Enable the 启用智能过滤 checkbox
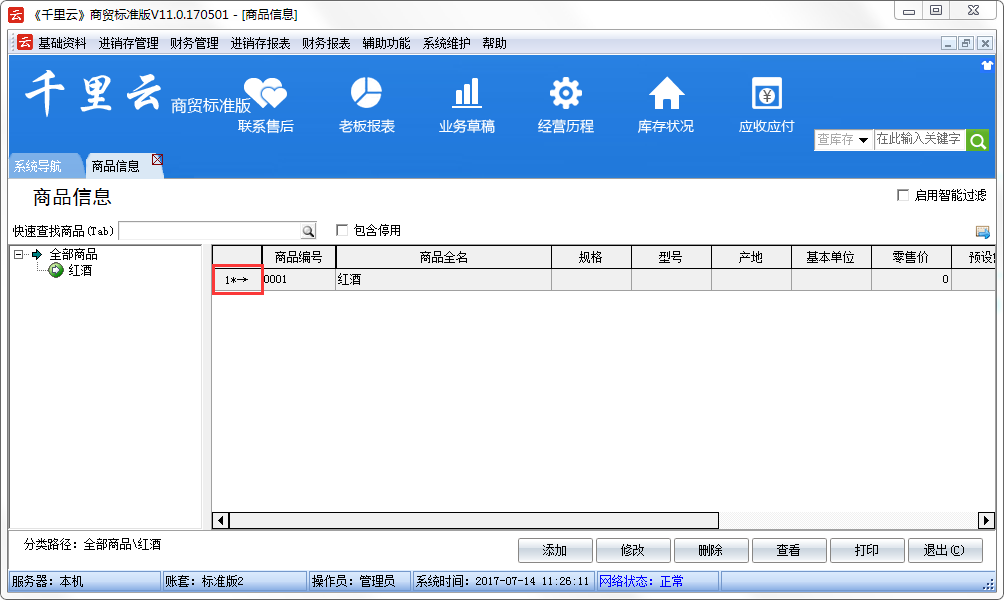Viewport: 1004px width, 600px height. [x=903, y=196]
